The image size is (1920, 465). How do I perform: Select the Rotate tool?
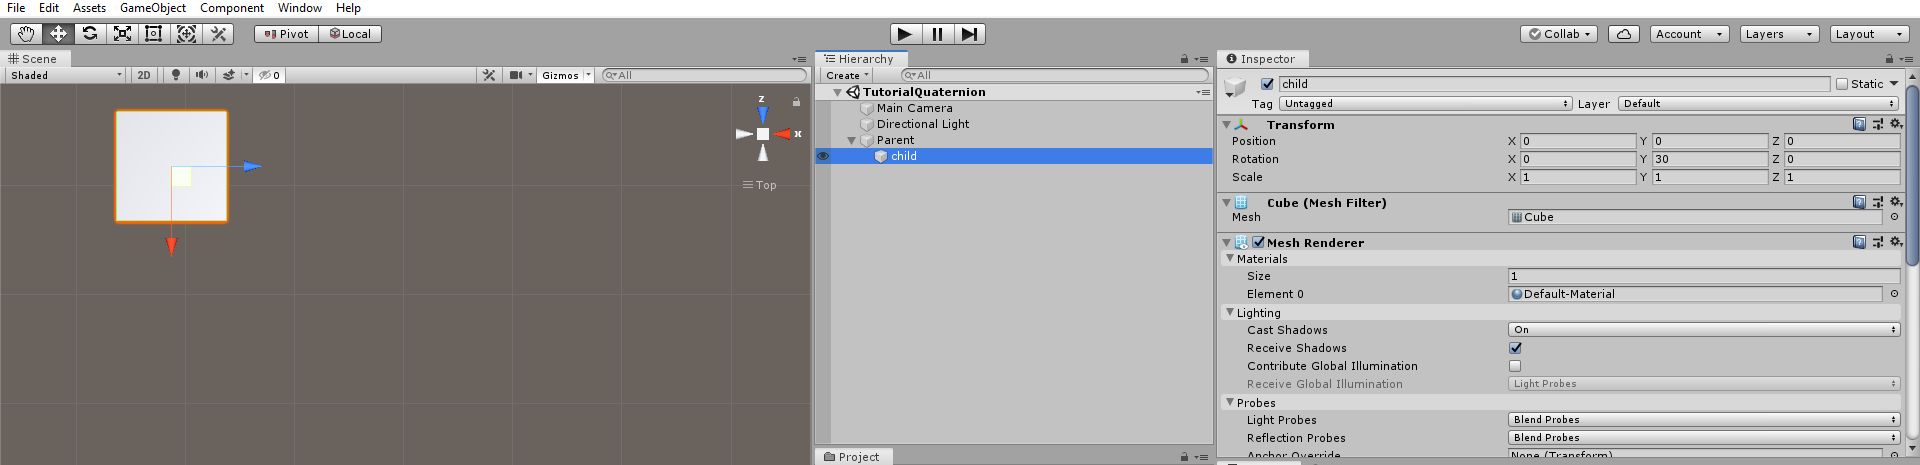90,33
